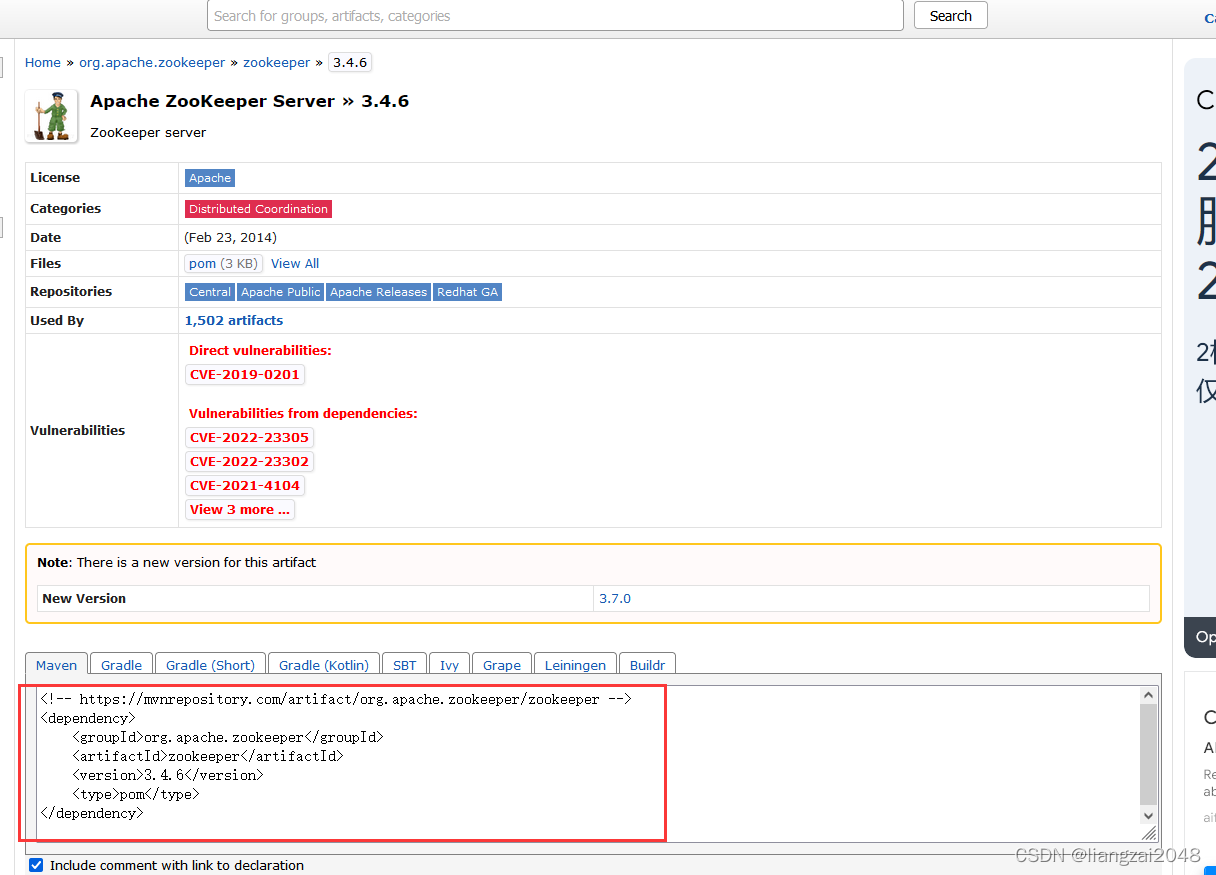Select the Gradle (Short) tab
Screen dimensions: 1216x875
pyautogui.click(x=210, y=664)
